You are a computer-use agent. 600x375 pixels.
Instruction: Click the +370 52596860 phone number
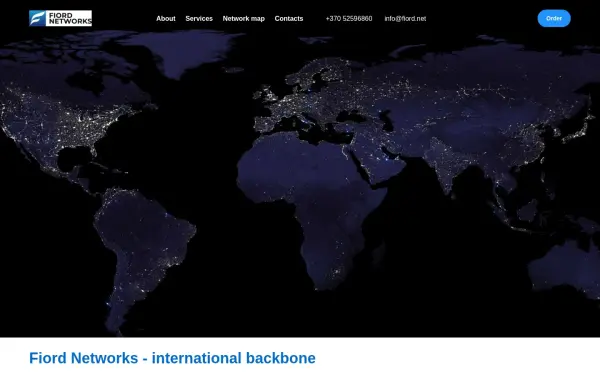349,18
